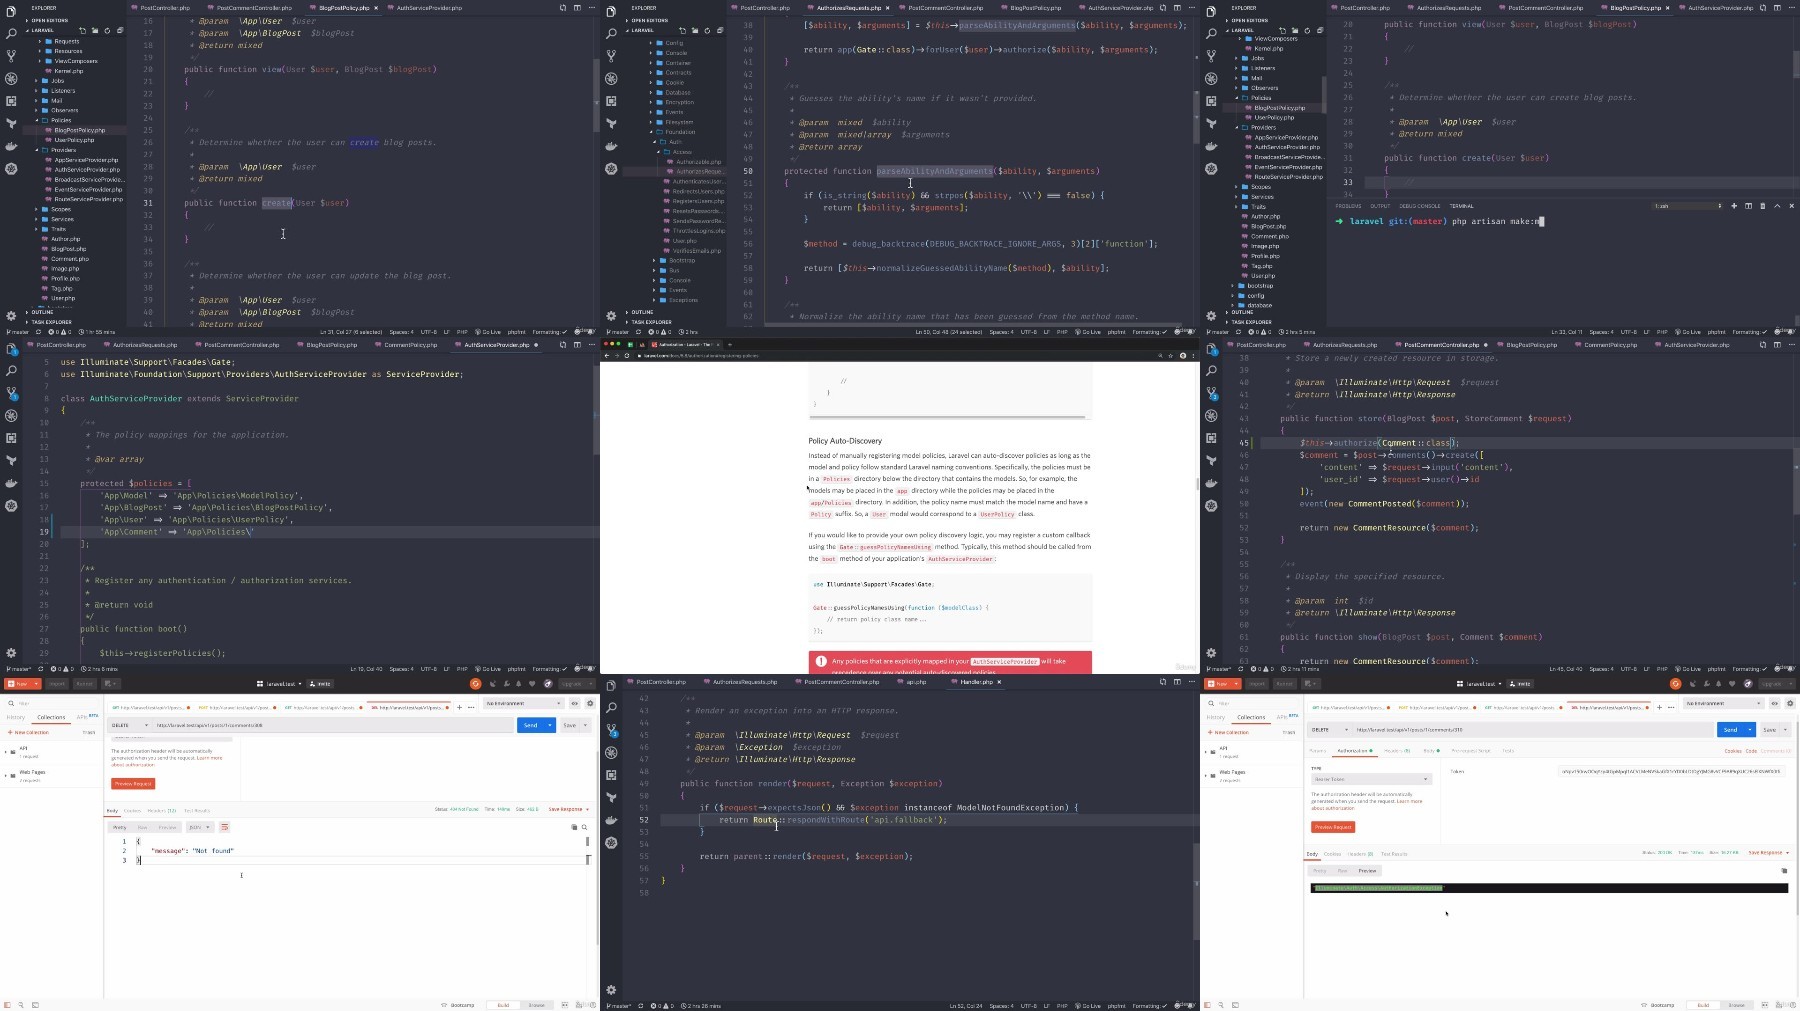Expand OUTLINE section in top-left VS Code explorer
Image resolution: width=1800 pixels, height=1011 pixels.
click(x=42, y=312)
